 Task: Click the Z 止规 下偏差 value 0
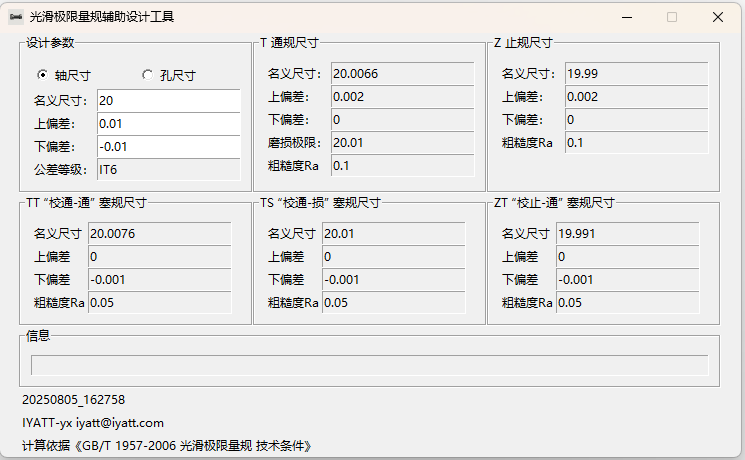pyautogui.click(x=637, y=120)
